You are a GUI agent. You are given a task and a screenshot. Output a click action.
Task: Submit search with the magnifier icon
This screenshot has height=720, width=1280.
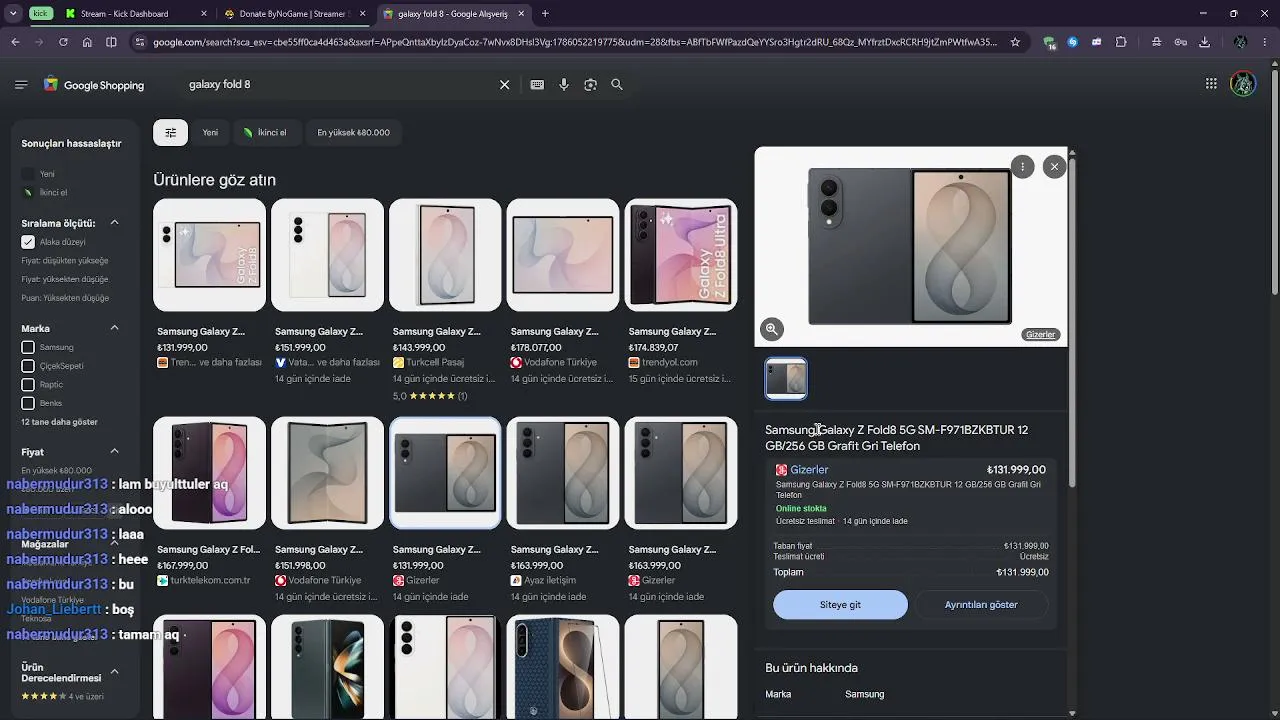click(x=617, y=85)
